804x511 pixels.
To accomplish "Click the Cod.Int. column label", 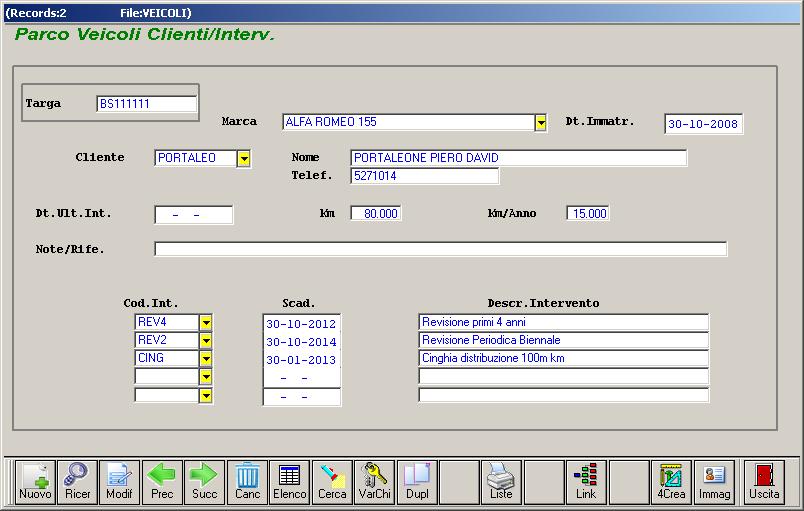I will click(x=151, y=303).
